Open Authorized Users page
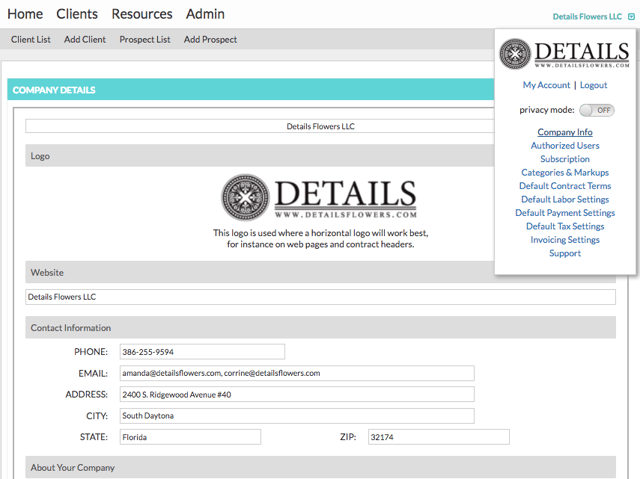This screenshot has width=640, height=479. tap(565, 146)
